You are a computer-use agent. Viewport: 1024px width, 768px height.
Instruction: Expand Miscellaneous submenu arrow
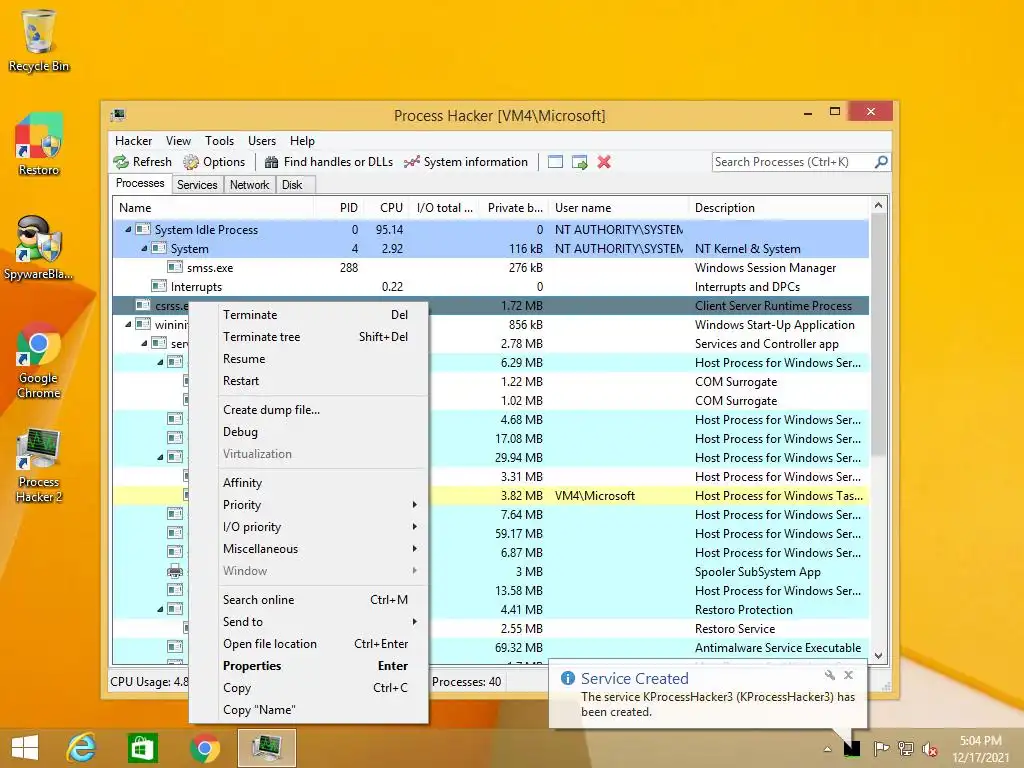(x=415, y=549)
